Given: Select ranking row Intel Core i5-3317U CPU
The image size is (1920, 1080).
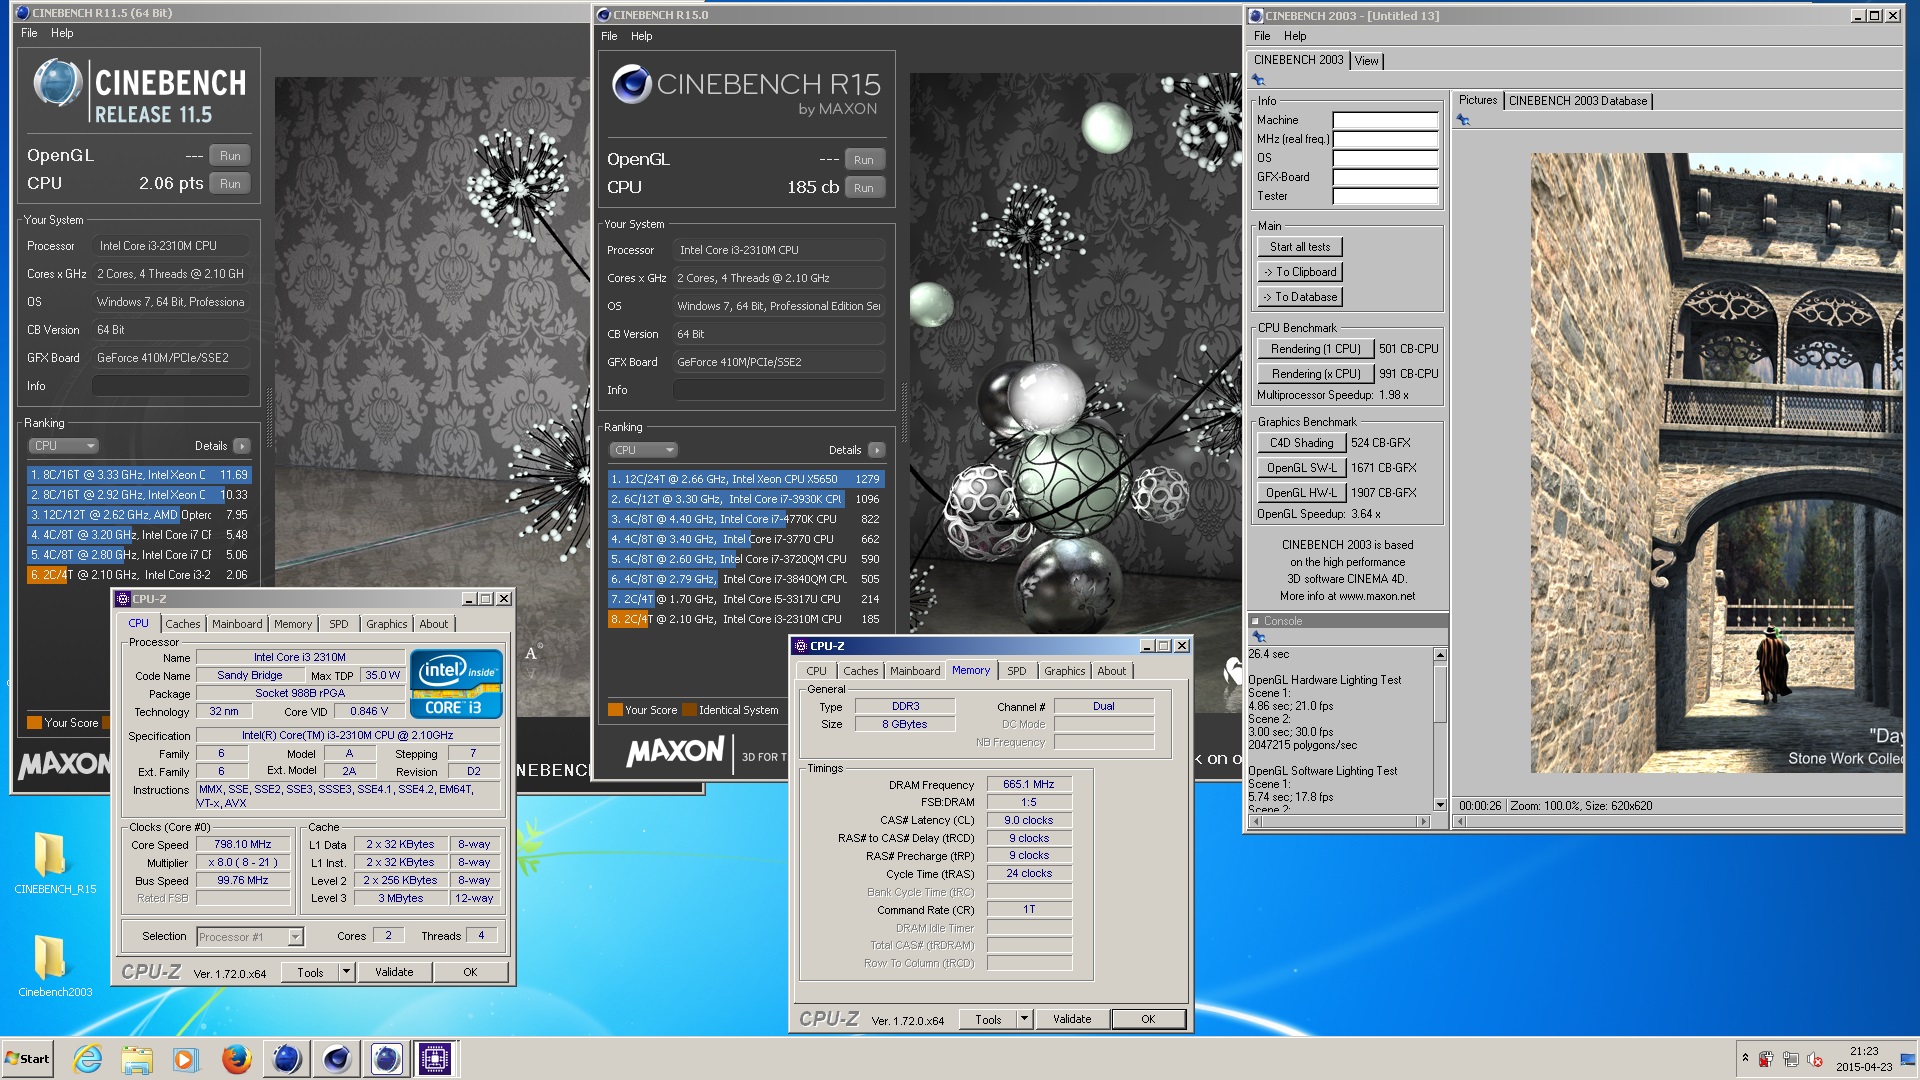Looking at the screenshot, I should 746,599.
